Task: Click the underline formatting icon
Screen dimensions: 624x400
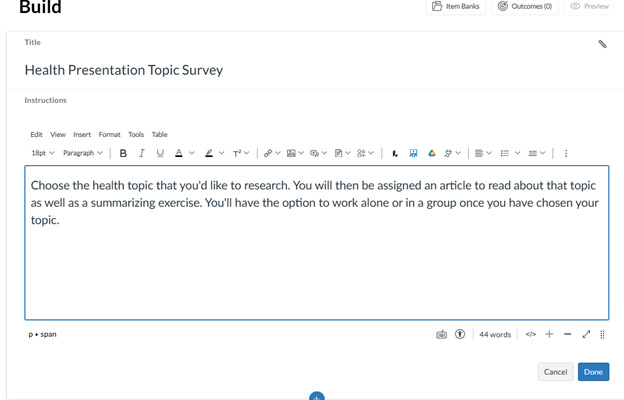Action: point(160,153)
